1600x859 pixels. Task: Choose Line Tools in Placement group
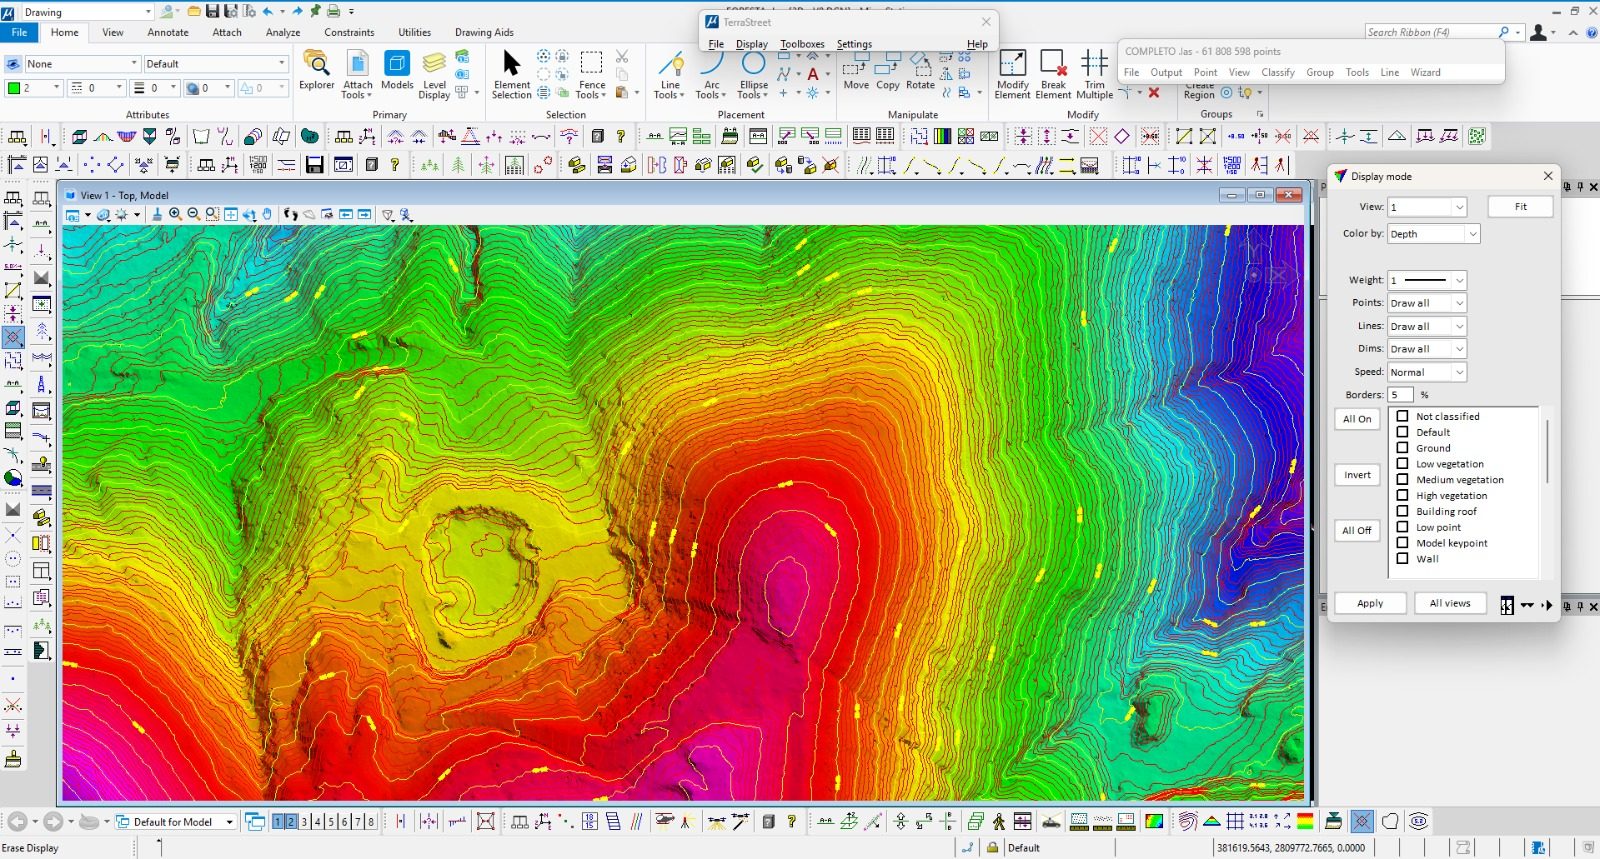(669, 75)
